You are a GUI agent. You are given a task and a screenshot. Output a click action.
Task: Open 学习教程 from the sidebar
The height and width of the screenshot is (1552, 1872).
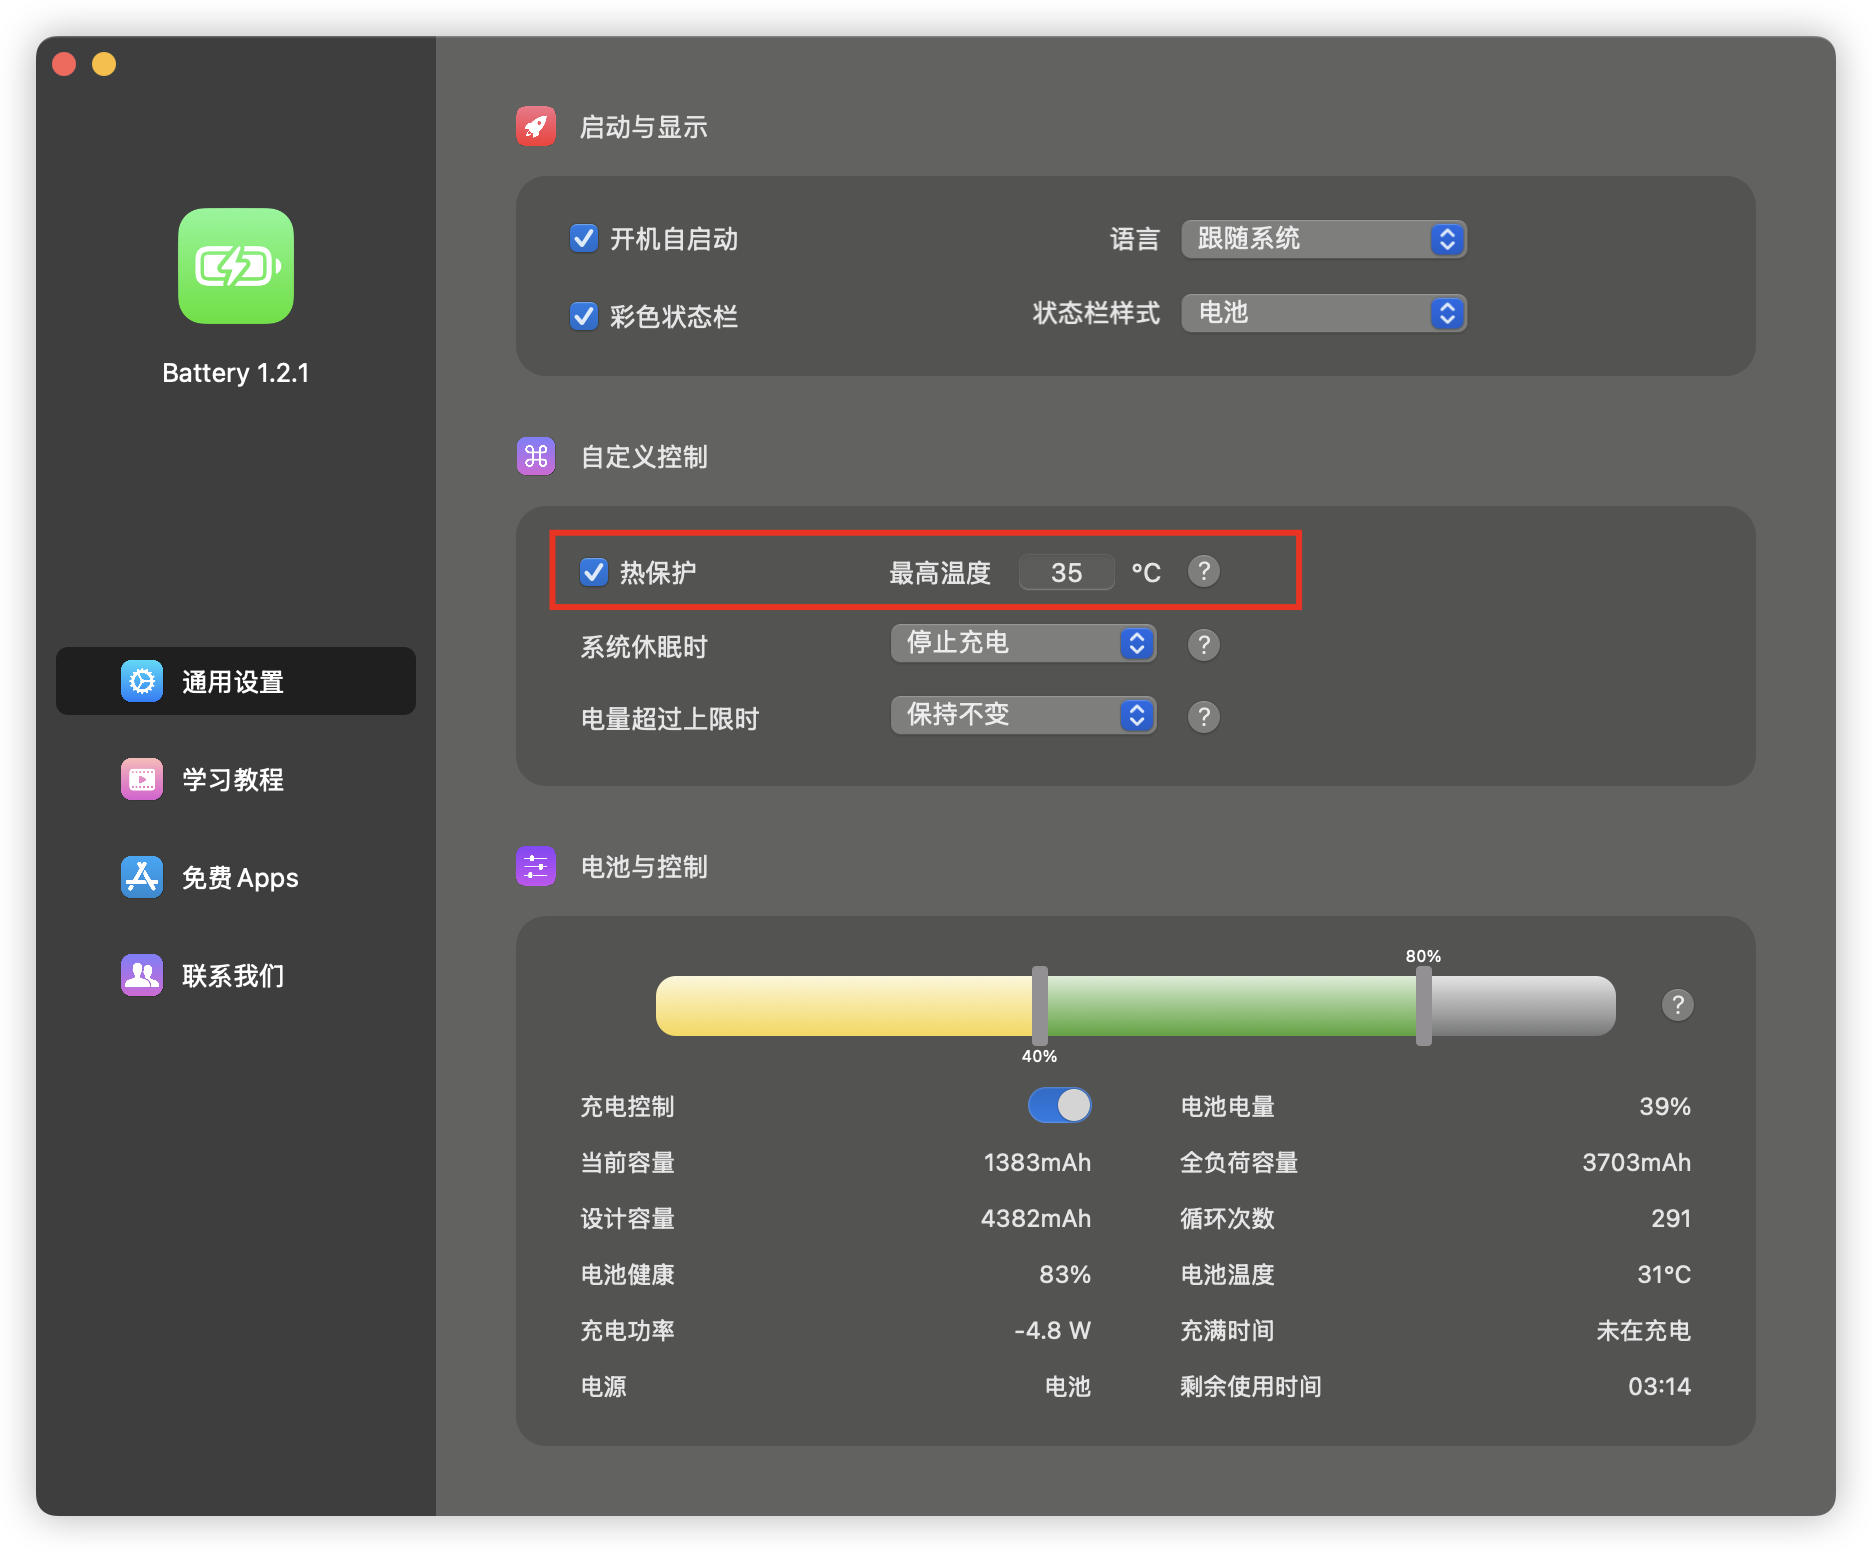[x=233, y=779]
